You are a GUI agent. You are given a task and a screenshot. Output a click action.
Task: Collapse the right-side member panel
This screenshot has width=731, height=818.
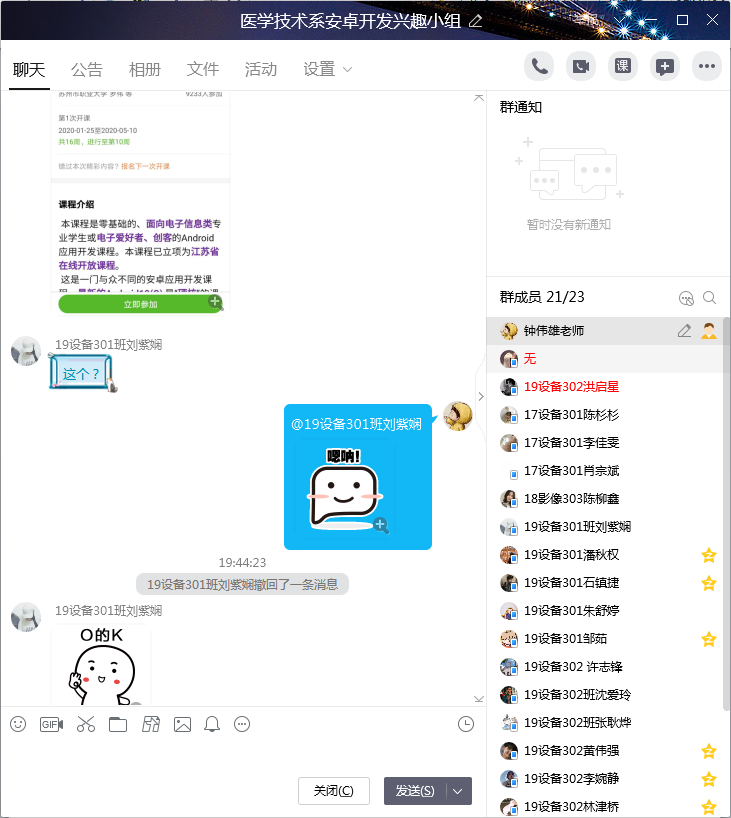[480, 396]
